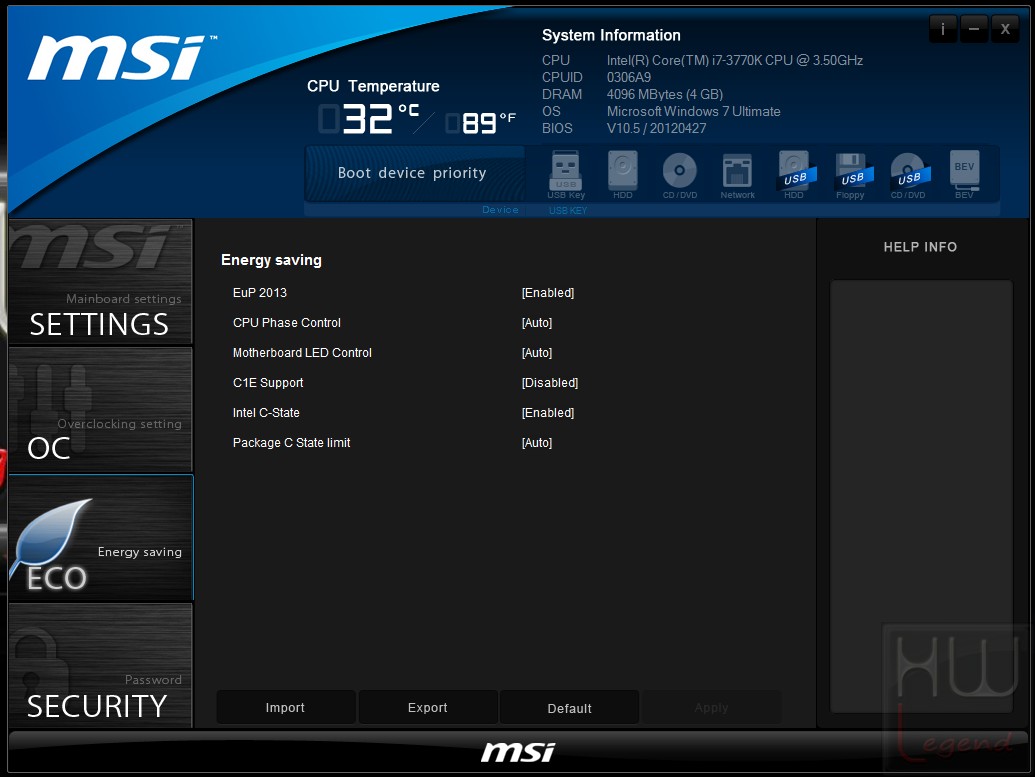Choose the non-USB CD/DVD boot device icon

click(680, 175)
